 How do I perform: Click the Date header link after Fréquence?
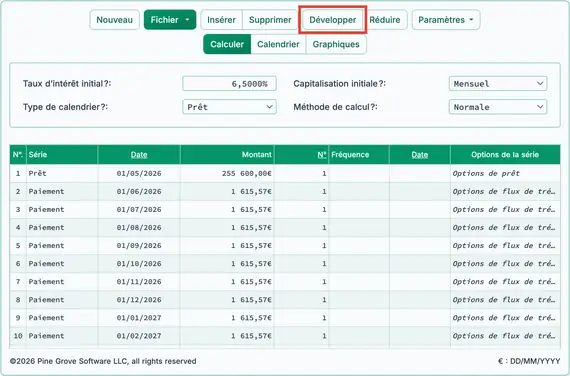tap(420, 155)
